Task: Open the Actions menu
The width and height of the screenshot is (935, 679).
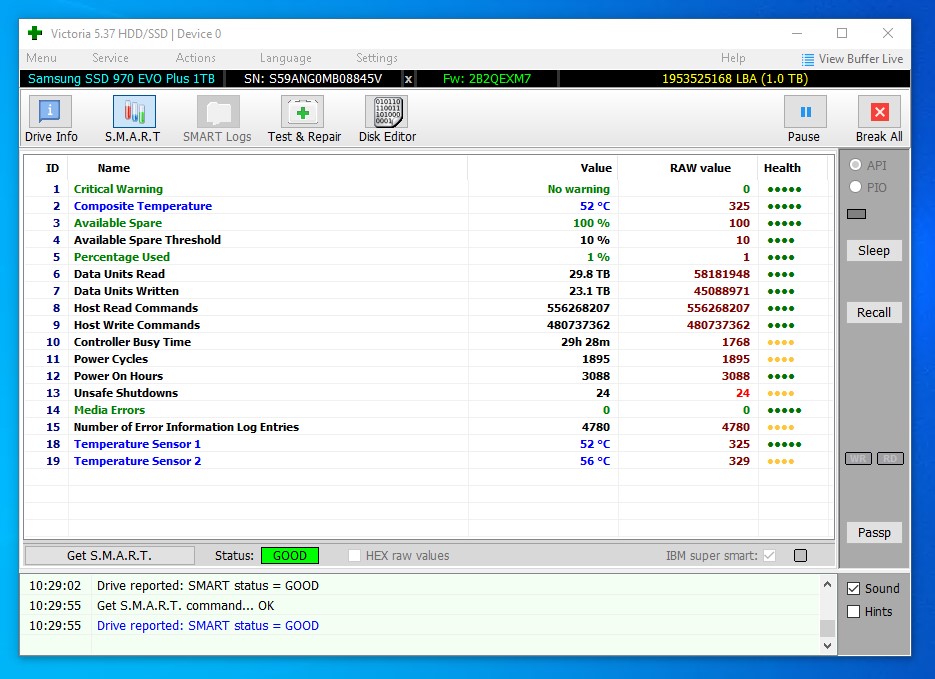Action: [x=196, y=58]
